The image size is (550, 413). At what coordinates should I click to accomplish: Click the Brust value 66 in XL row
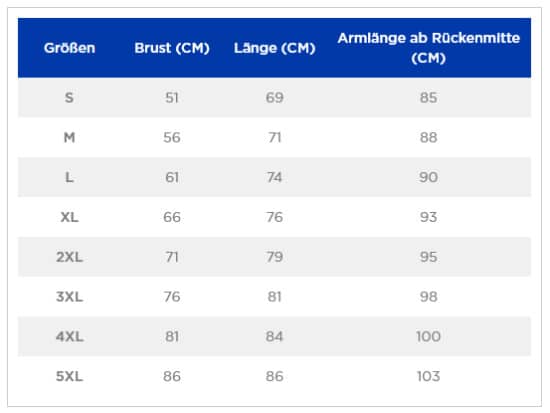coord(172,217)
